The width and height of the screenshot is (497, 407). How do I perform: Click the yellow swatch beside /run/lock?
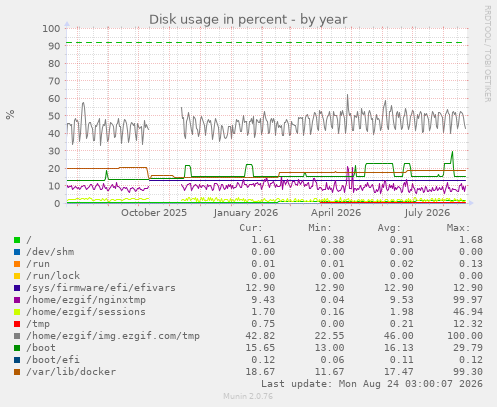[x=17, y=276]
